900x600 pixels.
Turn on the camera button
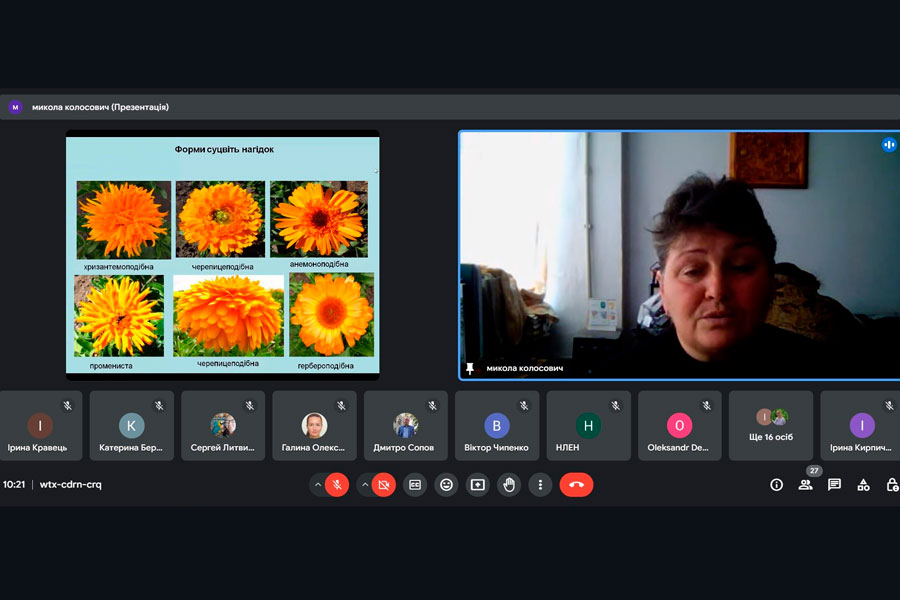tap(384, 485)
